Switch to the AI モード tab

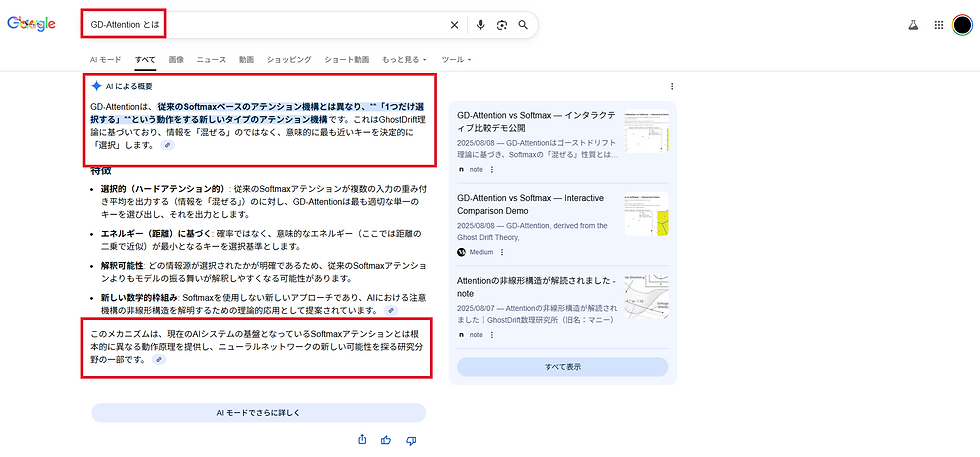click(x=105, y=59)
